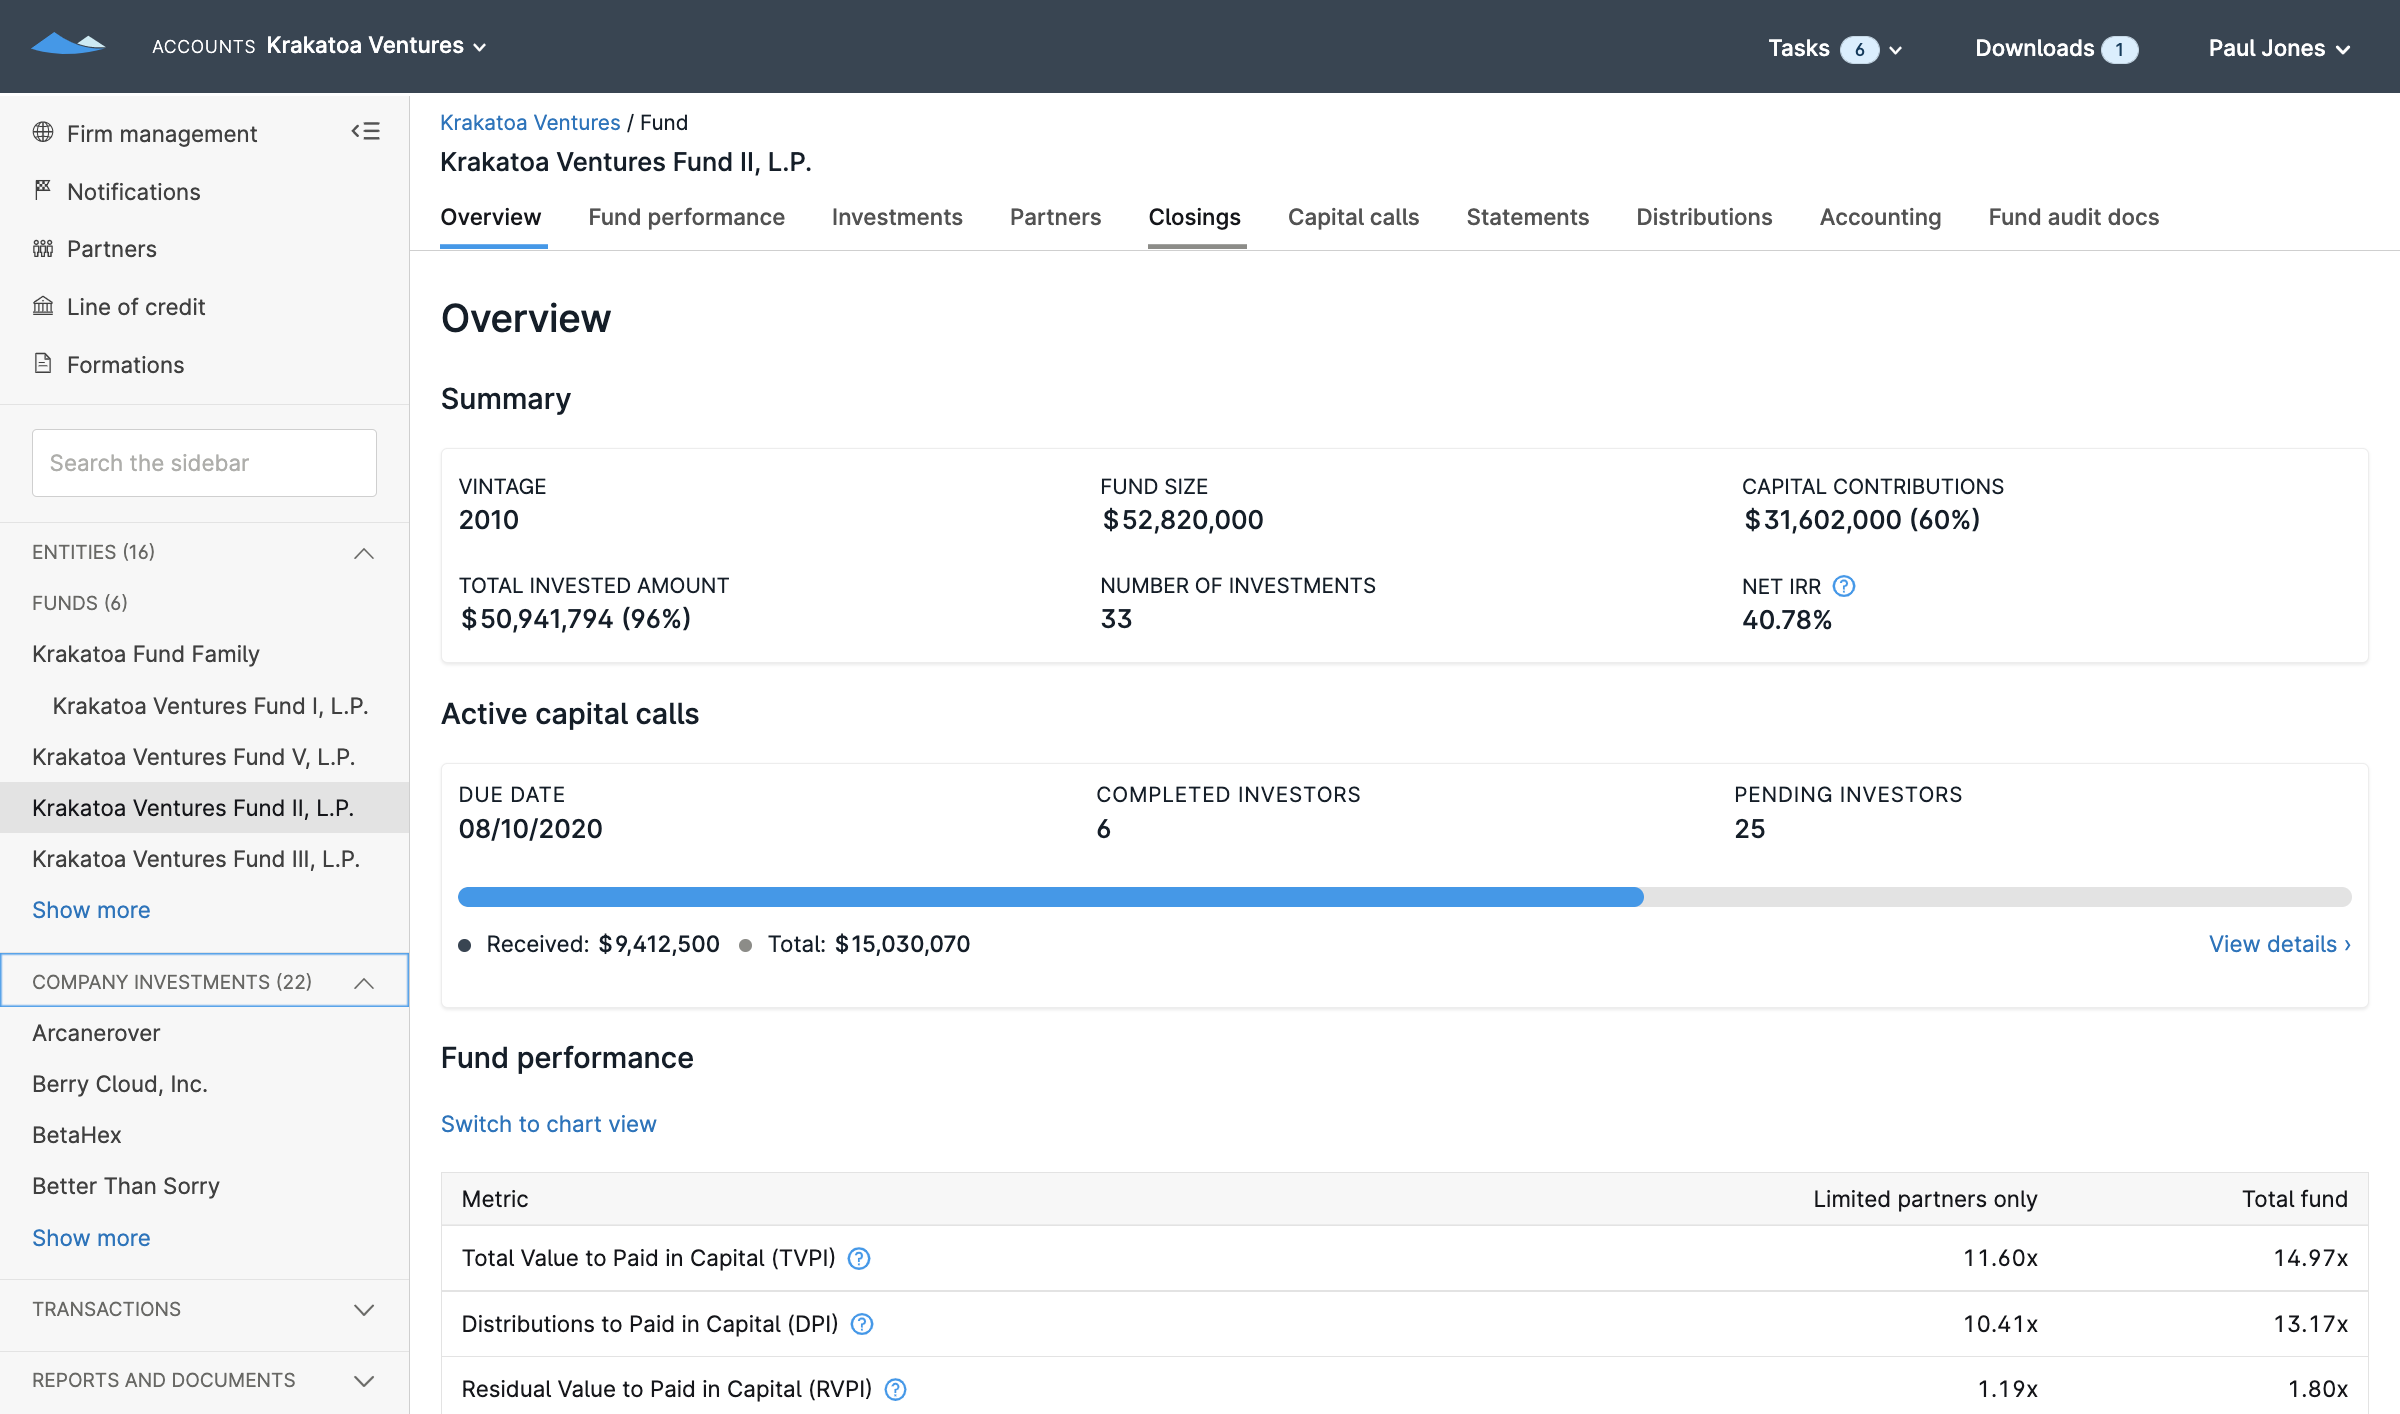The width and height of the screenshot is (2400, 1414).
Task: Select the Overview tab
Action: pos(491,217)
